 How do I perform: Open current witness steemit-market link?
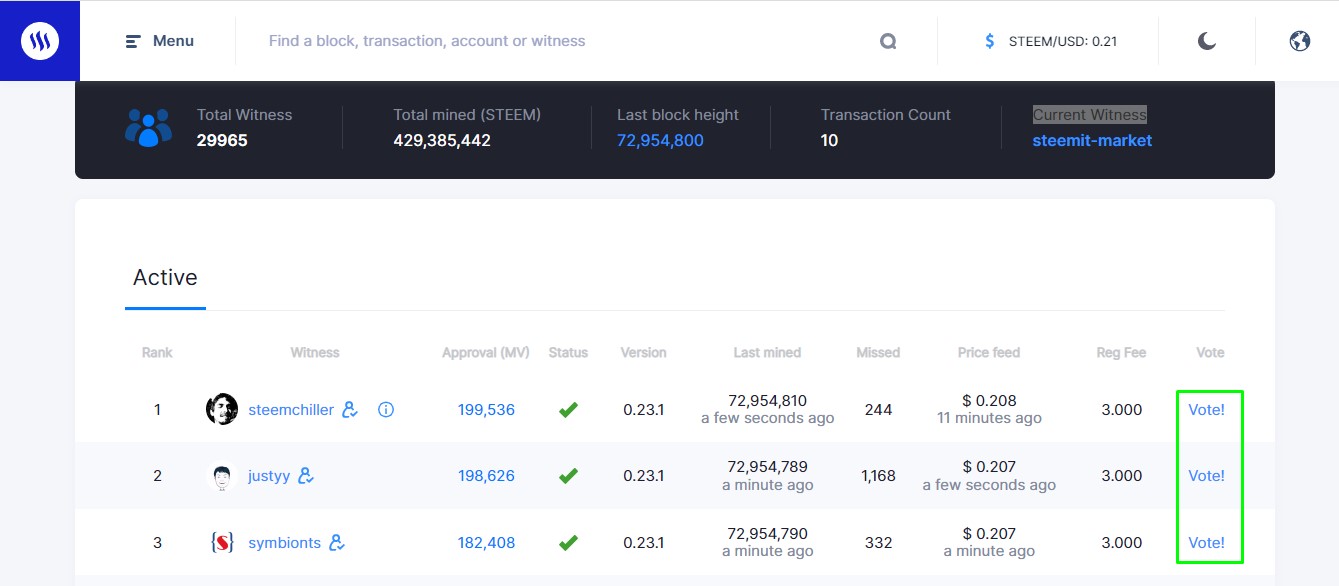click(x=1092, y=141)
